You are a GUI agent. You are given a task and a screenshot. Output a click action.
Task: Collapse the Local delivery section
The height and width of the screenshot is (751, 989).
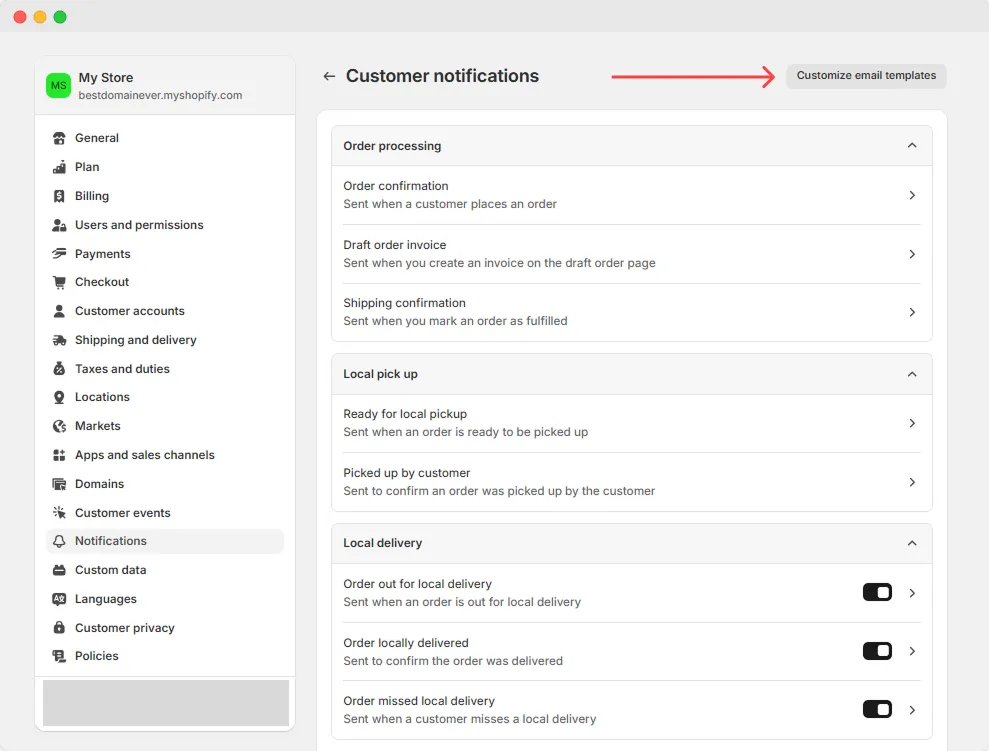[x=911, y=543]
